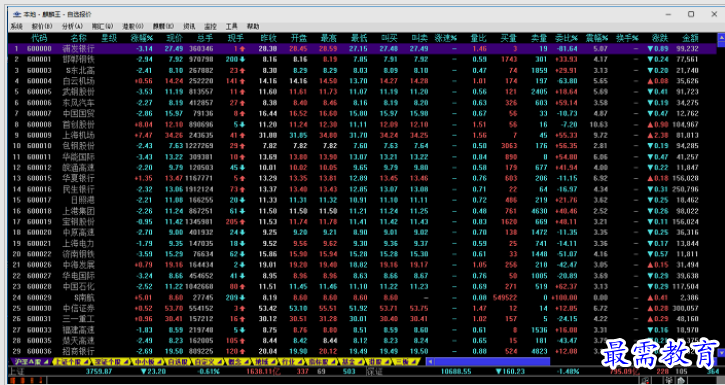Select stock 中海发展

[x=78, y=265]
